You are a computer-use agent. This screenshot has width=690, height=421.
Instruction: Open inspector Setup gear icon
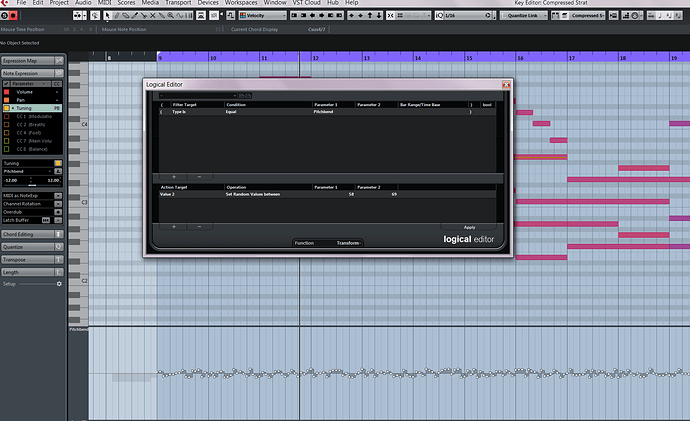[x=59, y=284]
